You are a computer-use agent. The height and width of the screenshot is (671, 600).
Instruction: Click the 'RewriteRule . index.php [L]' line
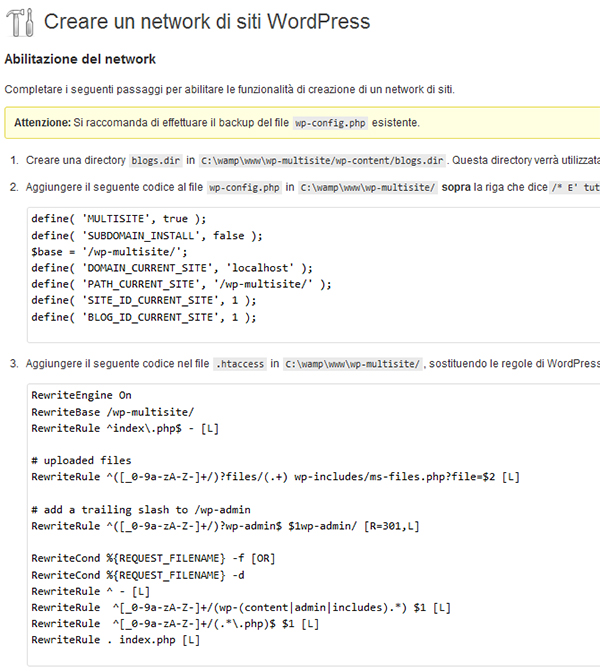point(116,640)
